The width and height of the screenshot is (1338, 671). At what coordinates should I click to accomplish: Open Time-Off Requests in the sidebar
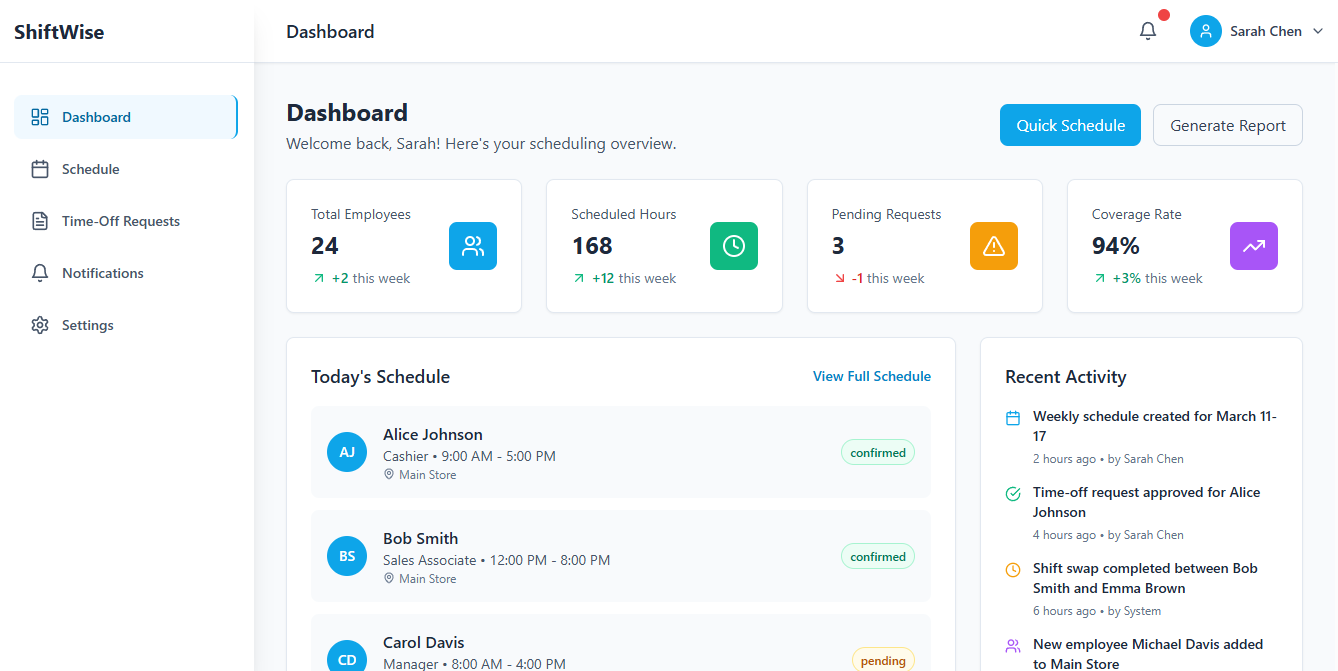click(126, 221)
